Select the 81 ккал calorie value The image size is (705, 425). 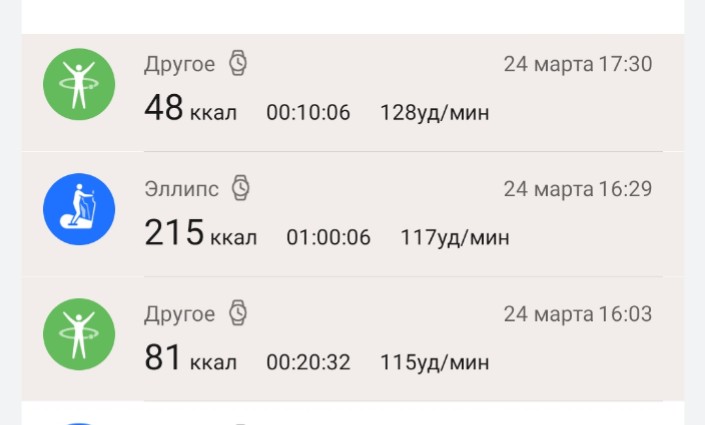190,360
